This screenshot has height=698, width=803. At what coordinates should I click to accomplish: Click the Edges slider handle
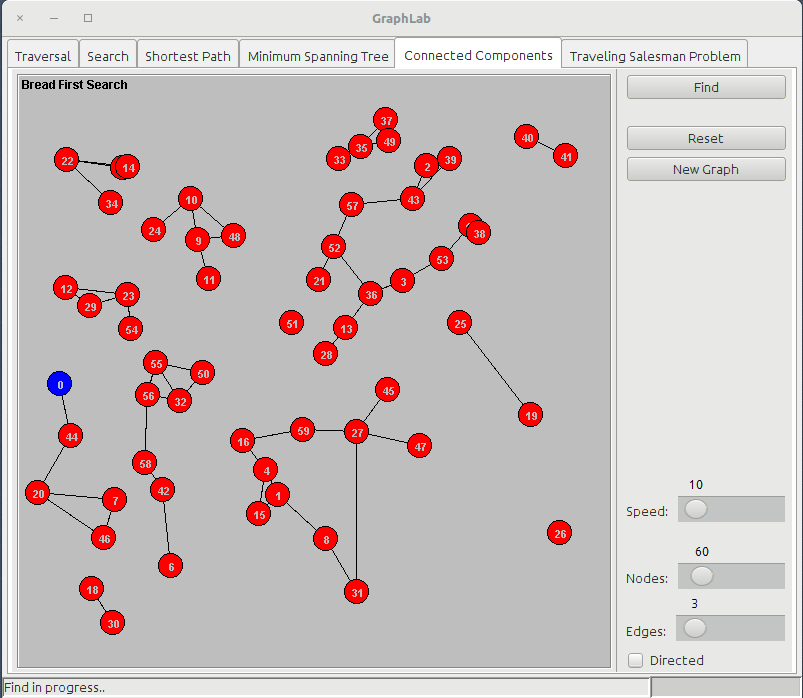pos(695,628)
